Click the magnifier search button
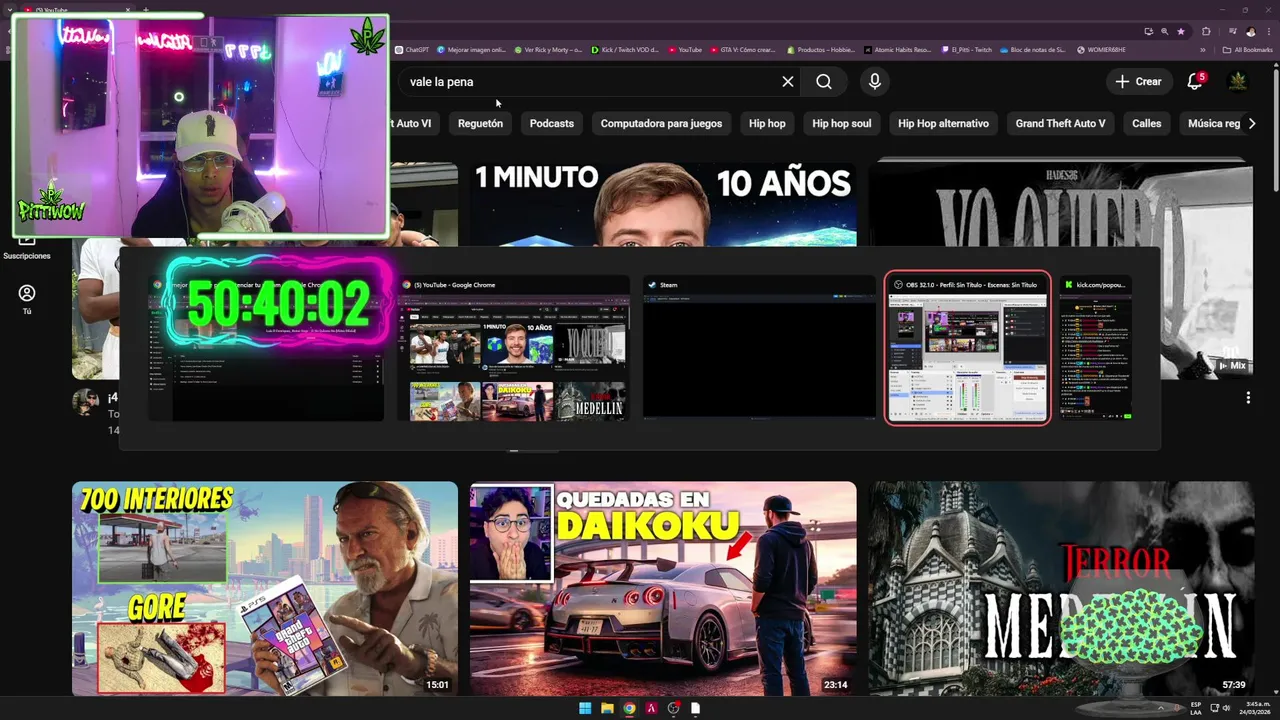 click(824, 82)
